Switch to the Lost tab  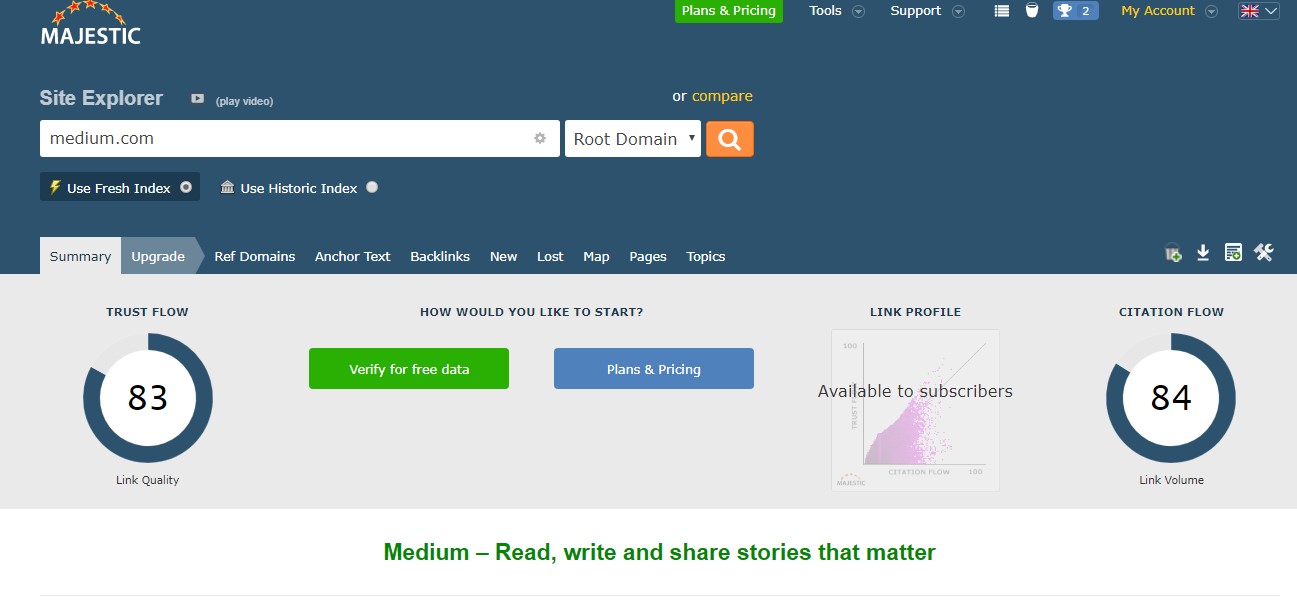pyautogui.click(x=550, y=256)
